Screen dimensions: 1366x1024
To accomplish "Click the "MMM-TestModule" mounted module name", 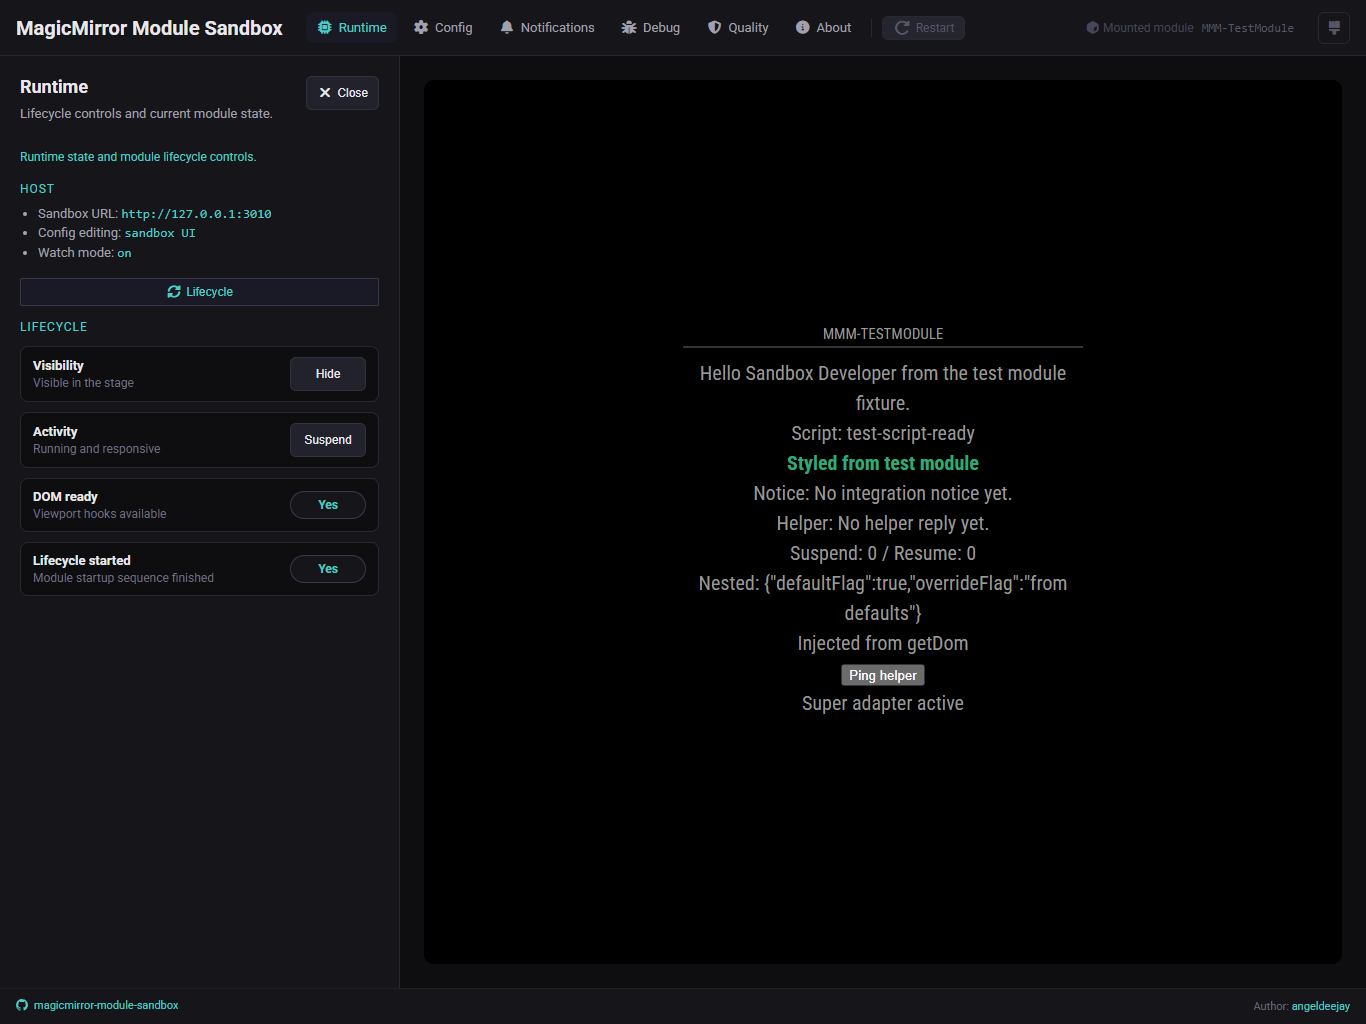I will 1248,28.
